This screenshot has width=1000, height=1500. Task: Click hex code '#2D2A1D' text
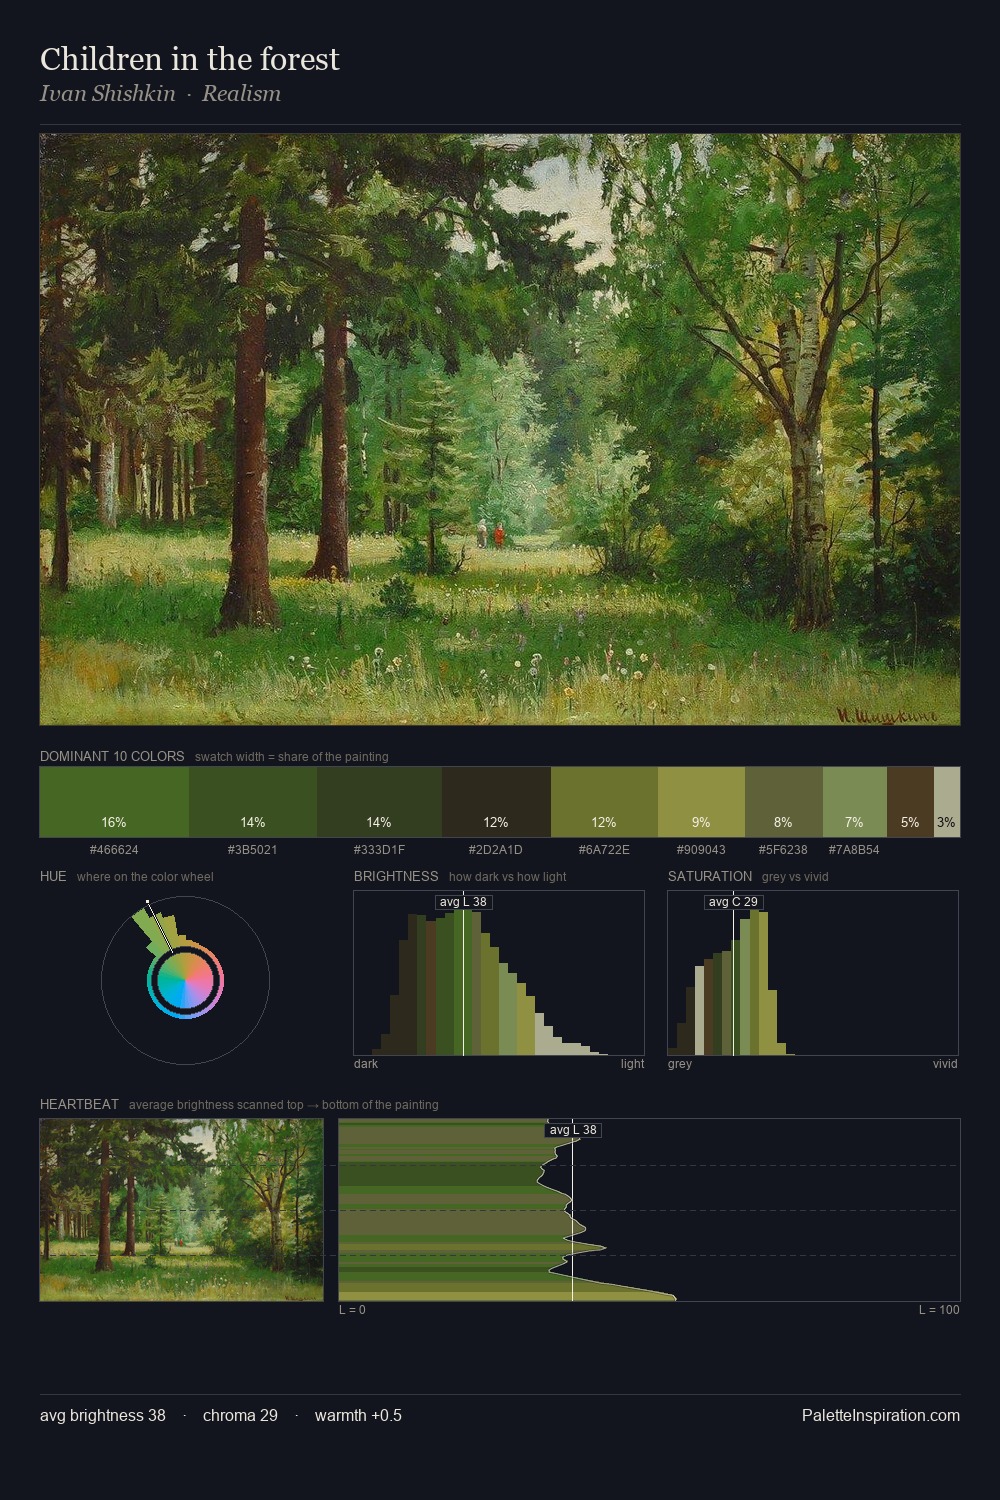496,850
